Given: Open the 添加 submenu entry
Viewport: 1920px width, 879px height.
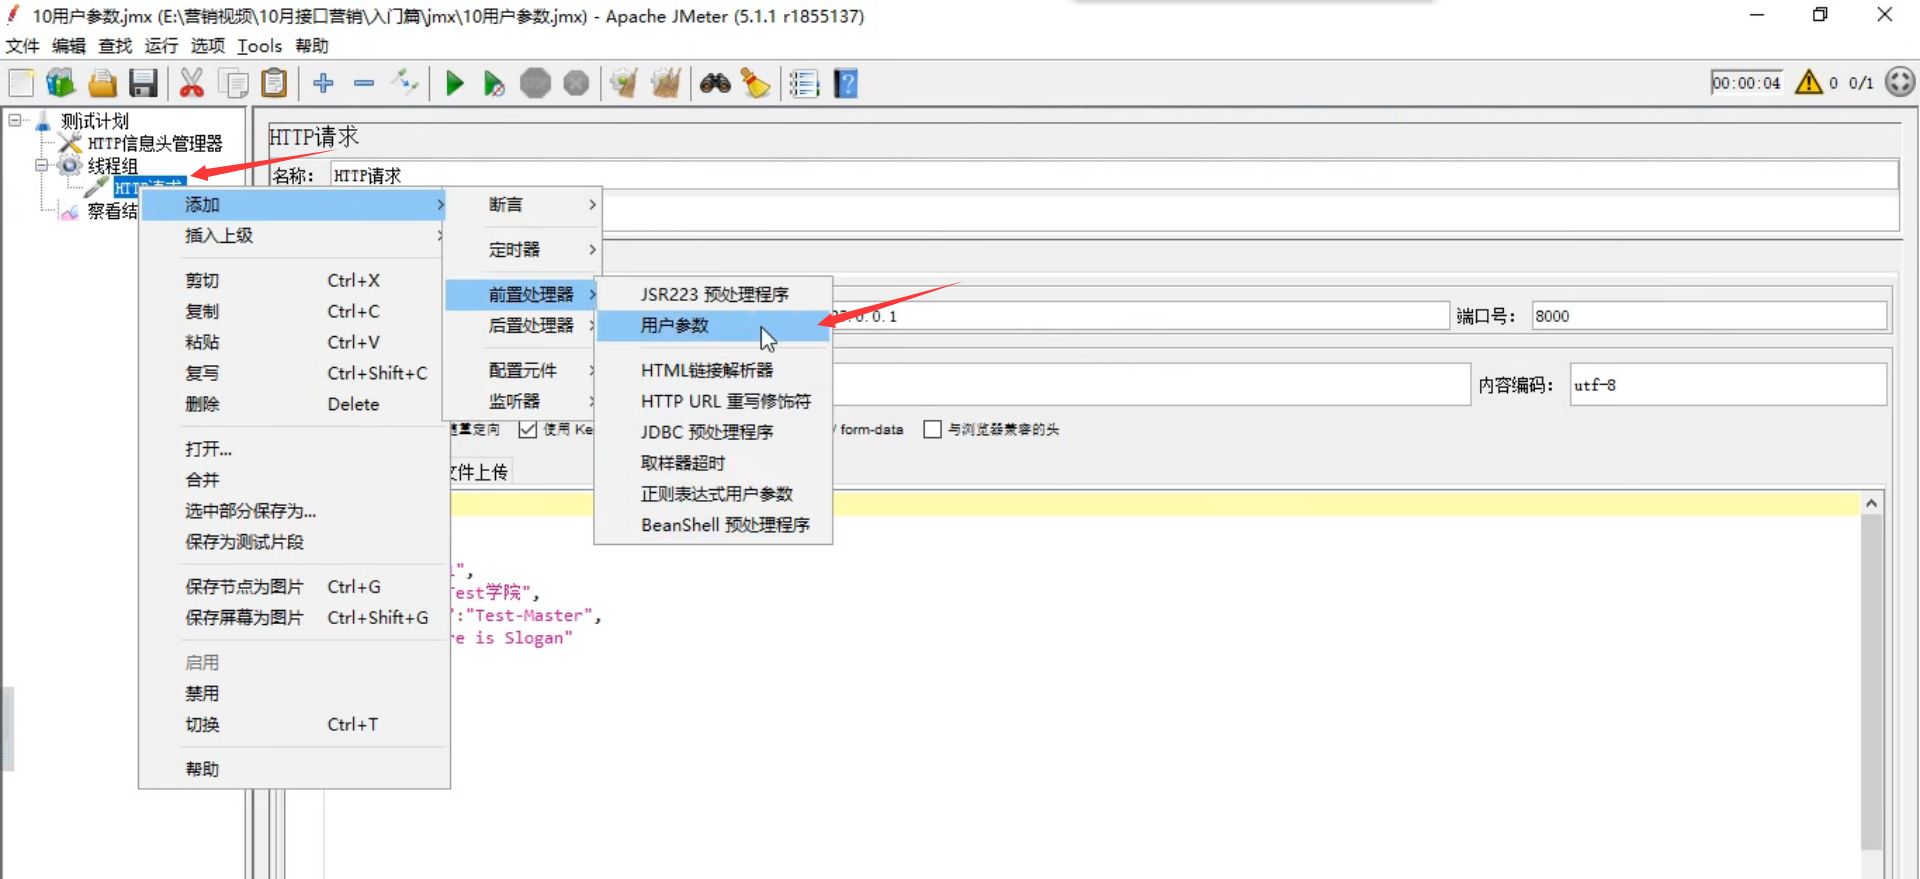Looking at the screenshot, I should [x=293, y=204].
